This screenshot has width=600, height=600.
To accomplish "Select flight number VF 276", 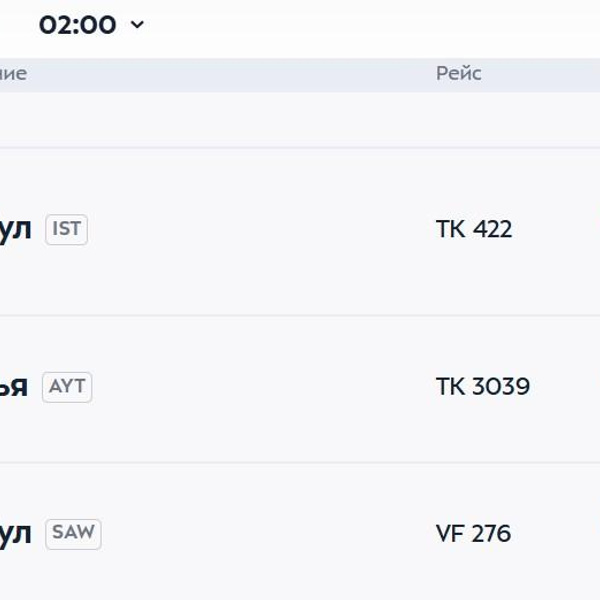I will pyautogui.click(x=473, y=533).
